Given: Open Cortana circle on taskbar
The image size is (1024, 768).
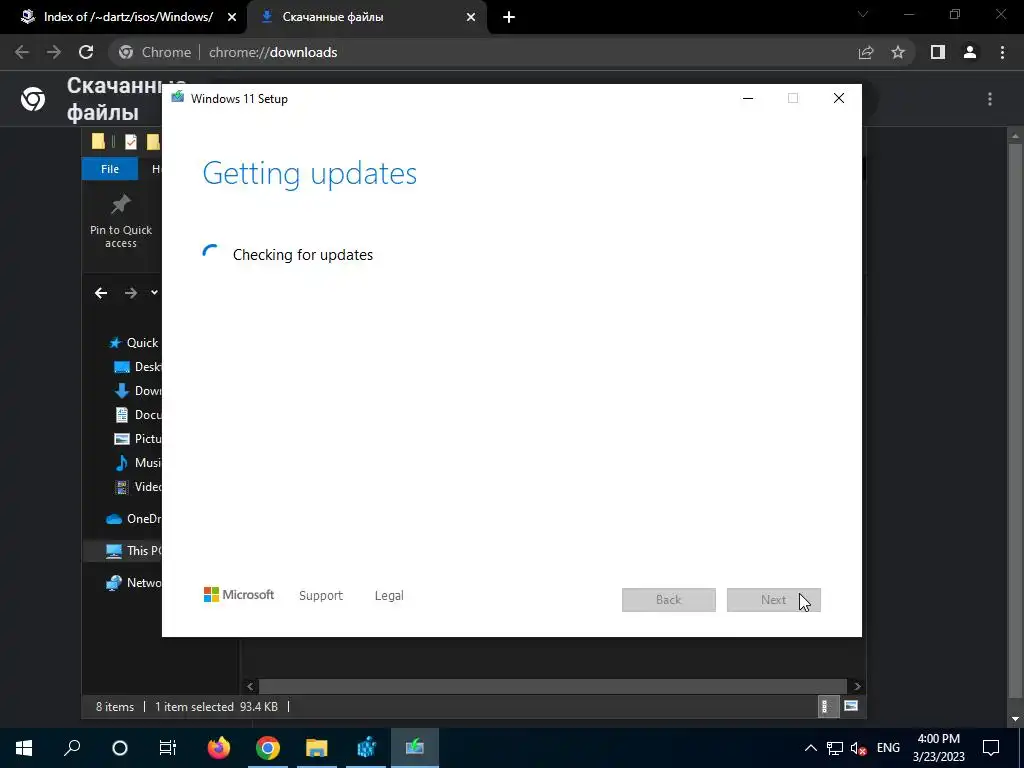Looking at the screenshot, I should pyautogui.click(x=120, y=748).
